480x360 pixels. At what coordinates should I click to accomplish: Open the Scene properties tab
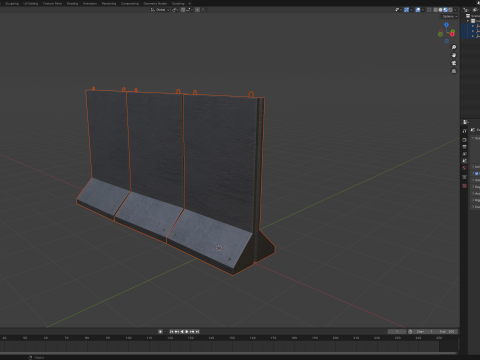click(x=465, y=161)
